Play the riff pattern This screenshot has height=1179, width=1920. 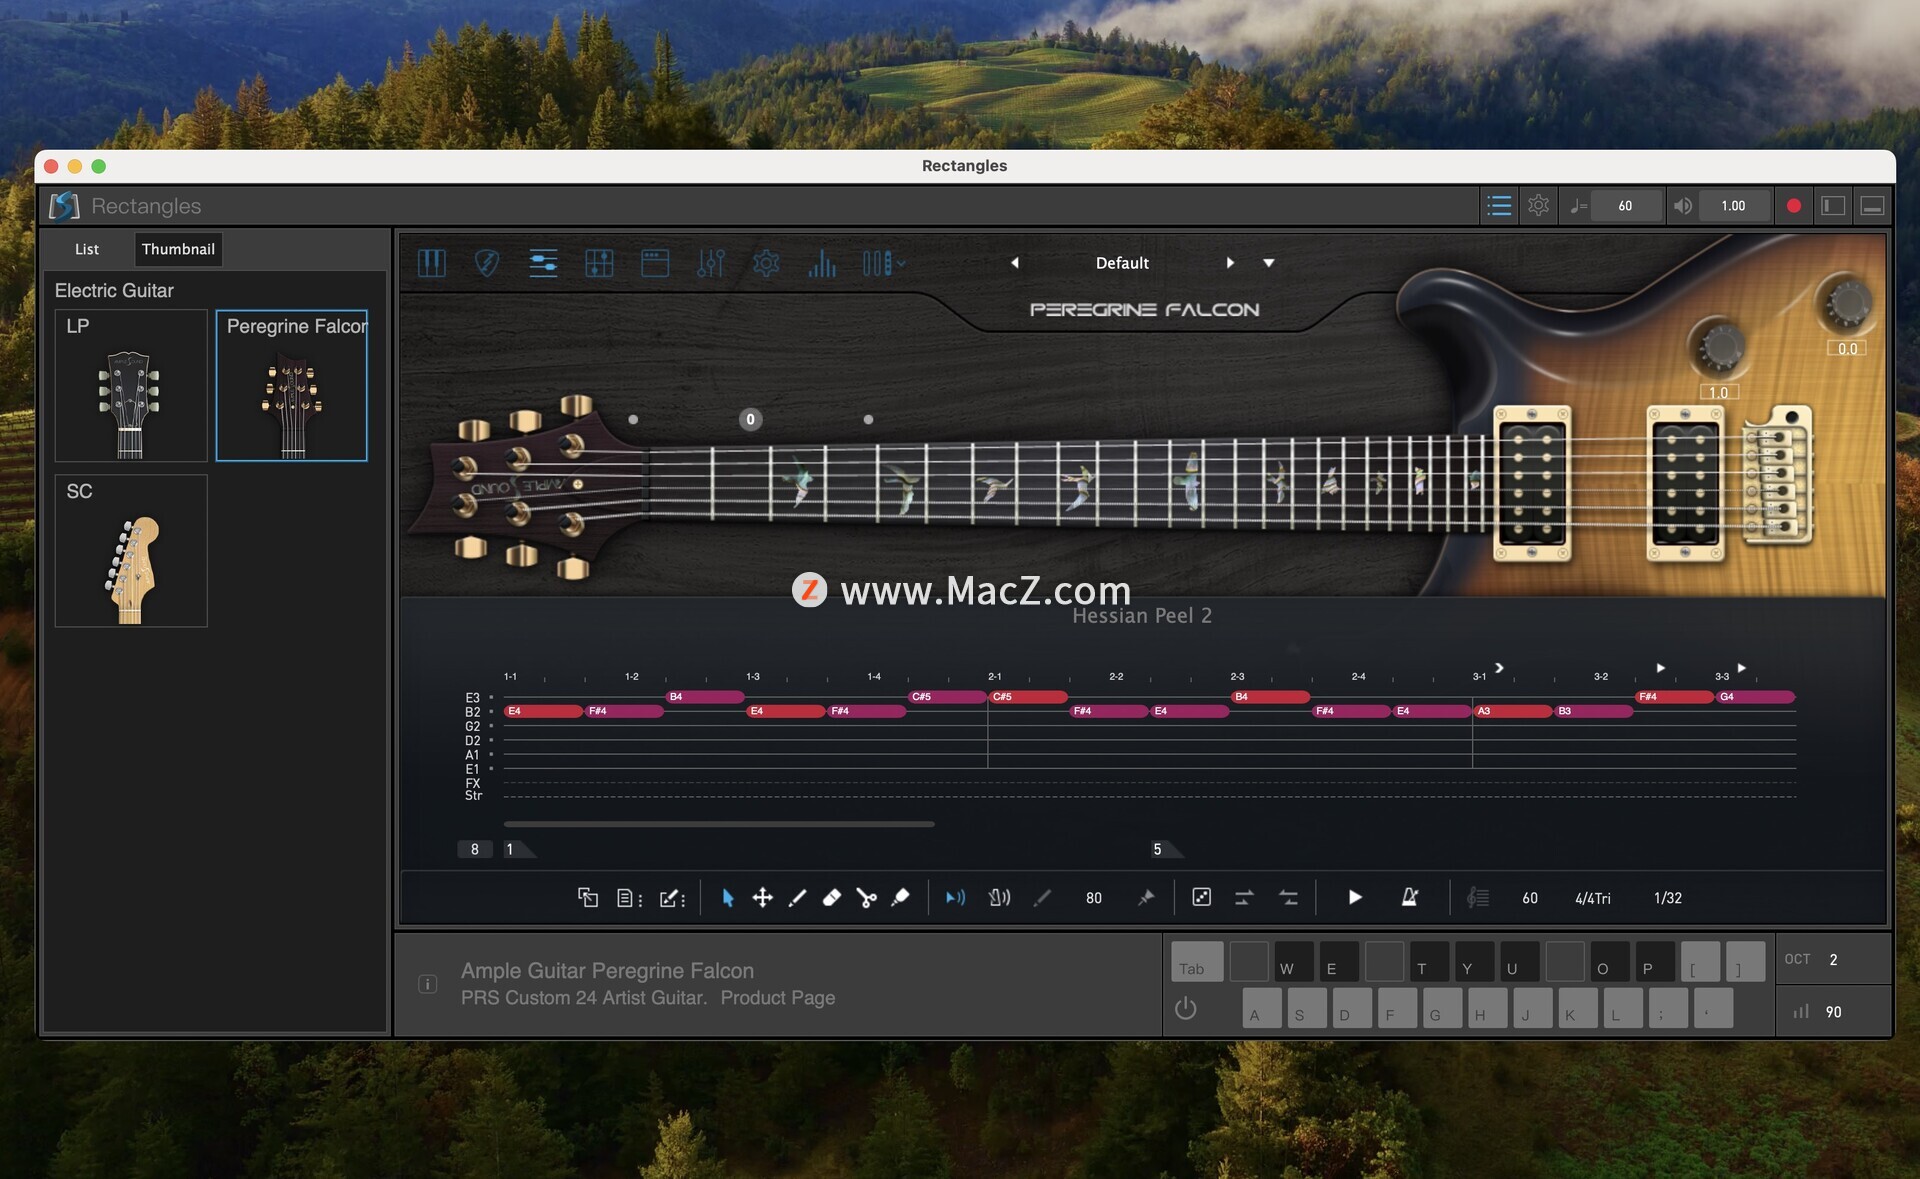click(x=1355, y=898)
